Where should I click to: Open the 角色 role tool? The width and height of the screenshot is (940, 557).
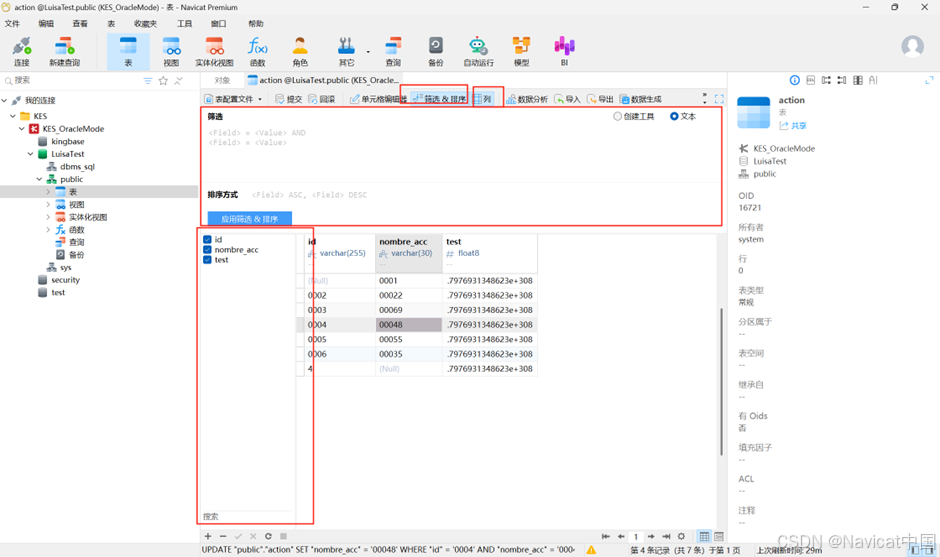[x=300, y=52]
